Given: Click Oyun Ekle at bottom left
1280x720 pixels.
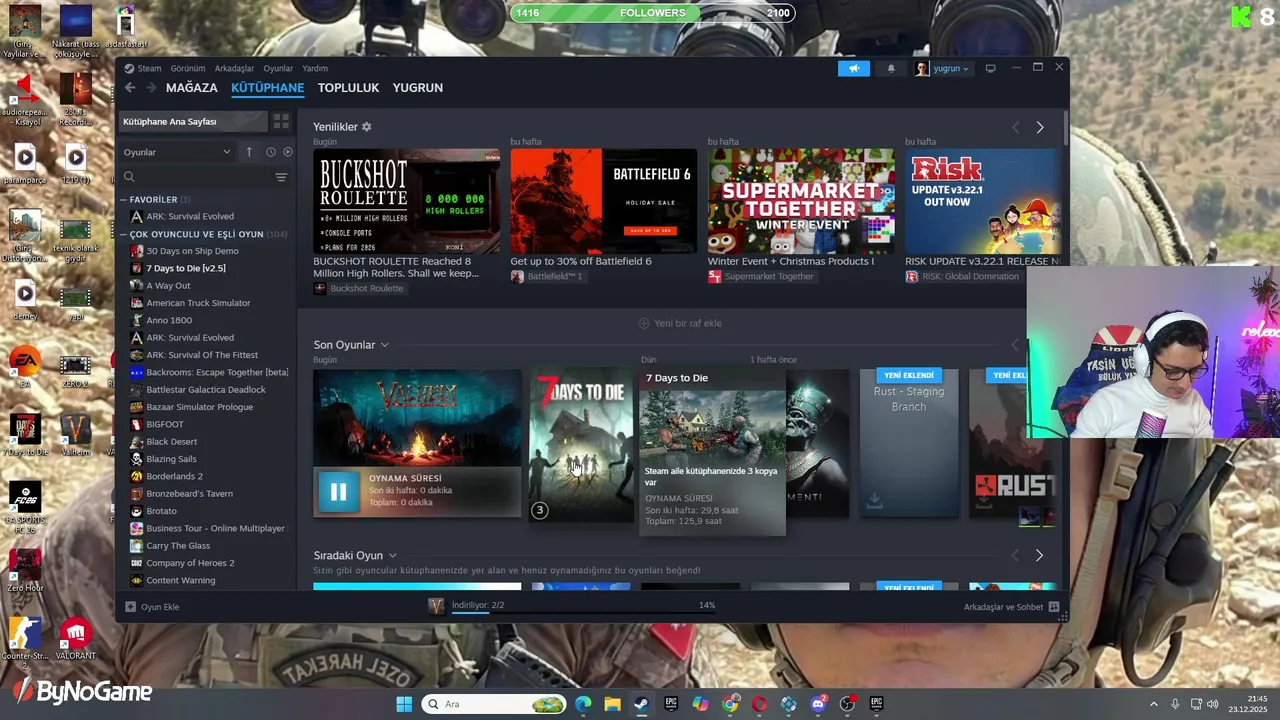Looking at the screenshot, I should pyautogui.click(x=152, y=607).
